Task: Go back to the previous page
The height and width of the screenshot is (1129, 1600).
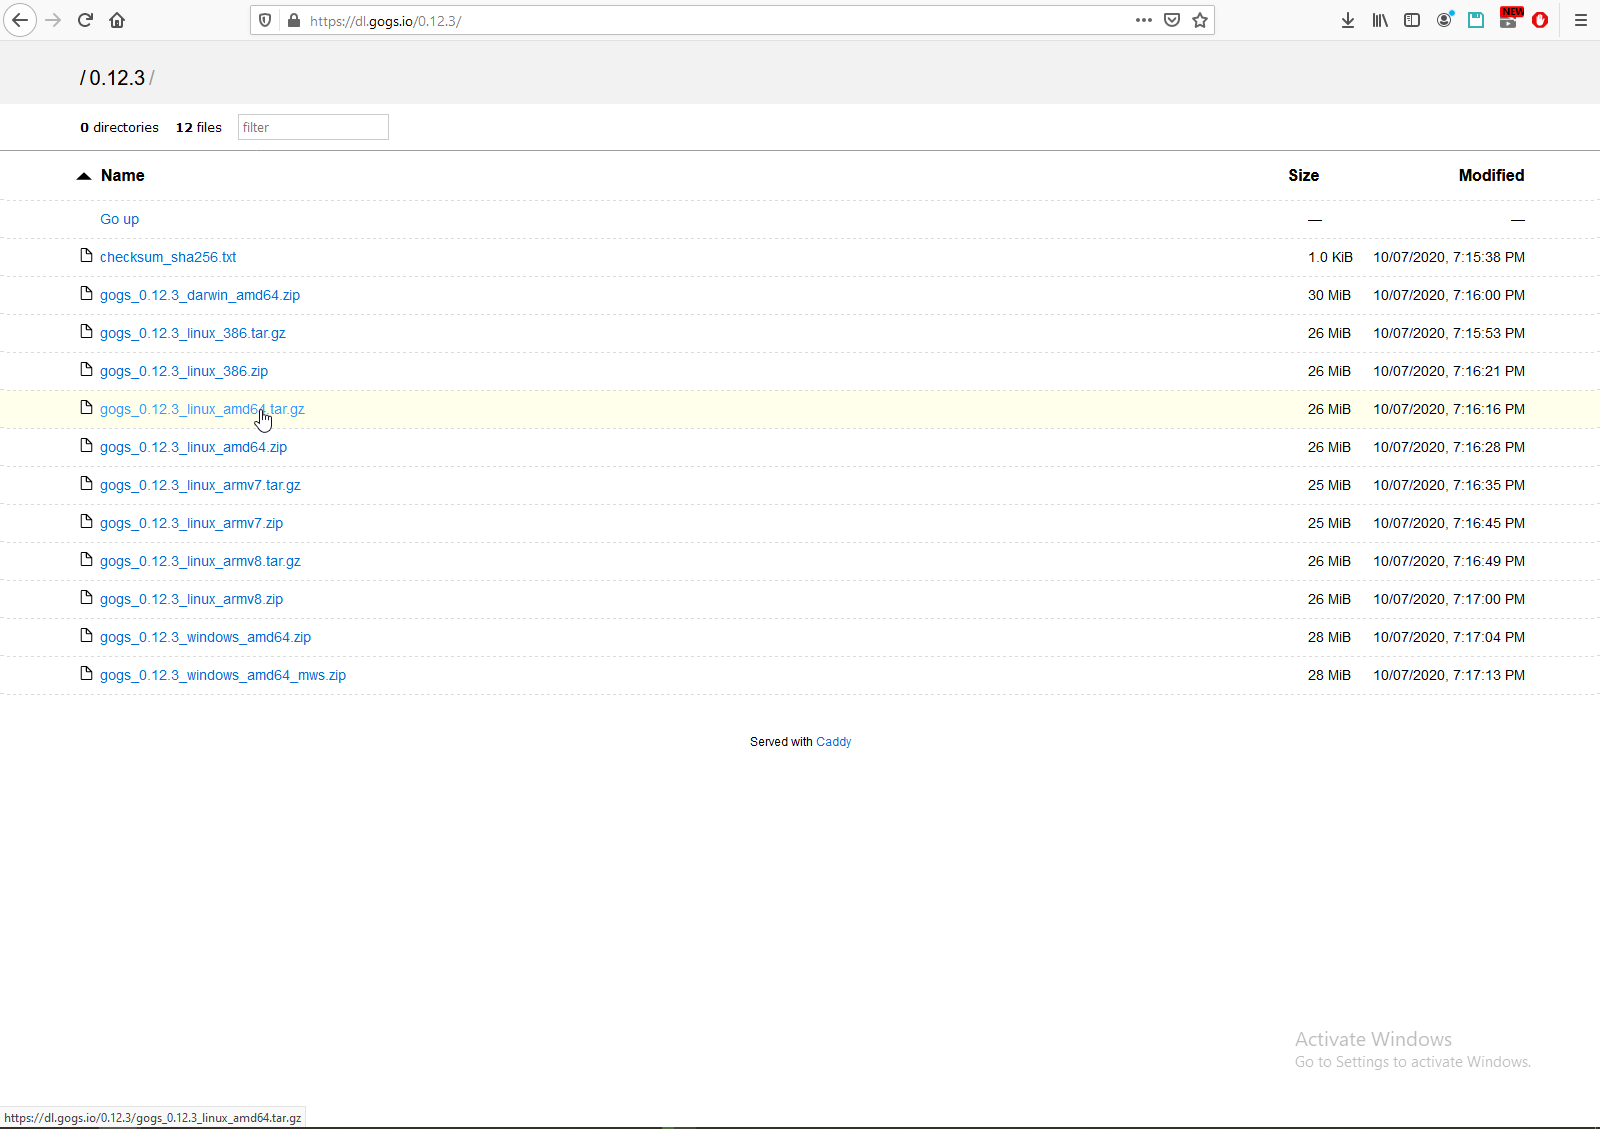Action: (x=20, y=20)
